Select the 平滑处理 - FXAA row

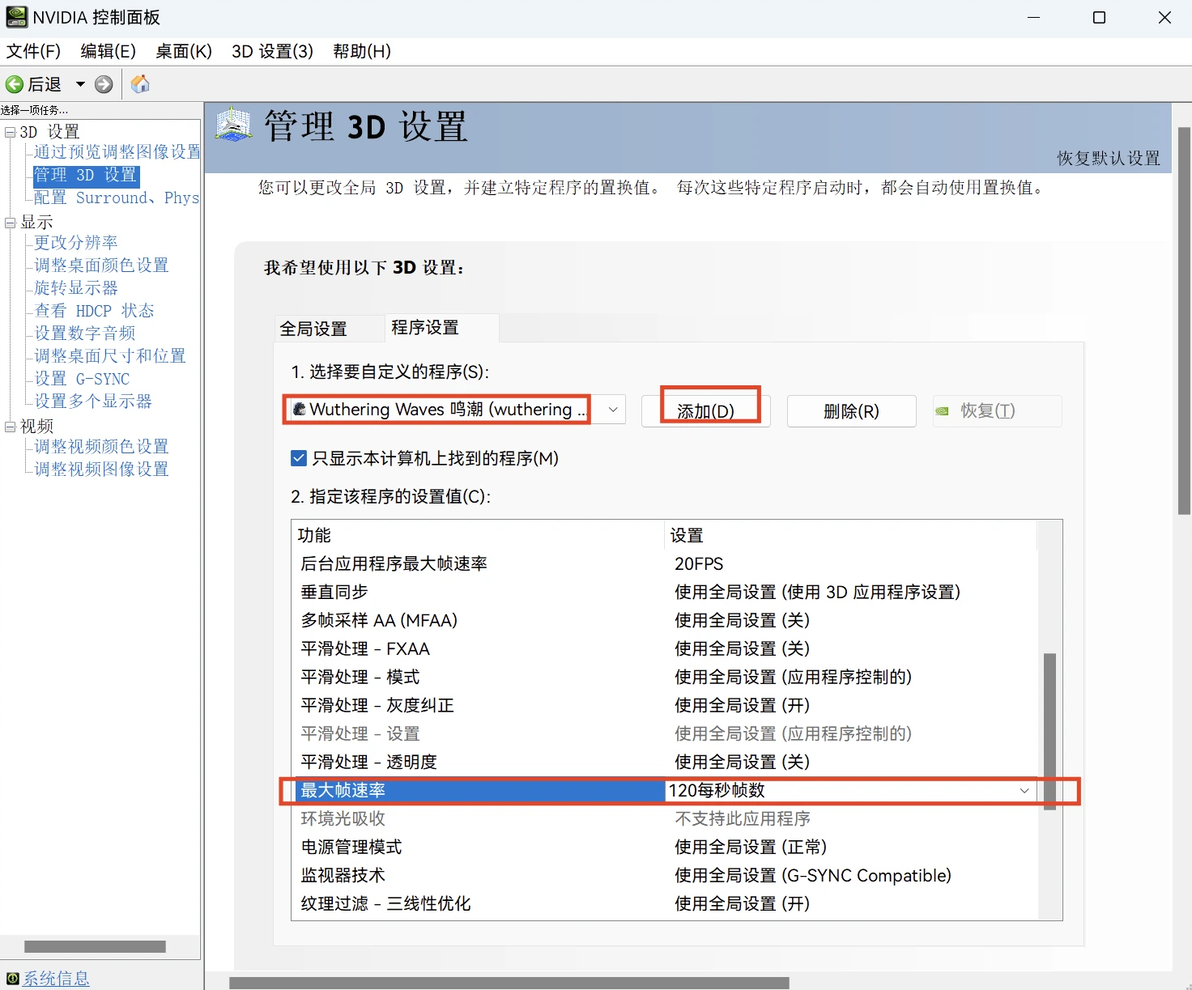point(663,649)
